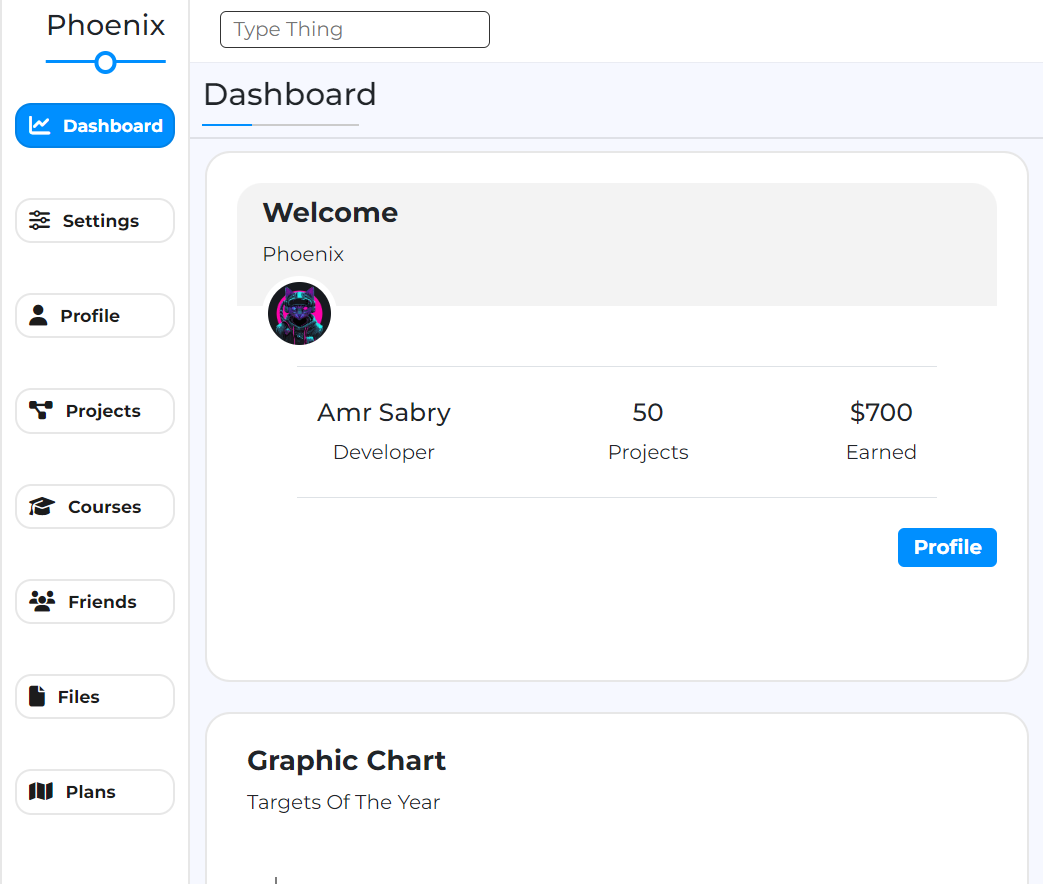Click the Plans map icon
1043x884 pixels.
coord(41,792)
